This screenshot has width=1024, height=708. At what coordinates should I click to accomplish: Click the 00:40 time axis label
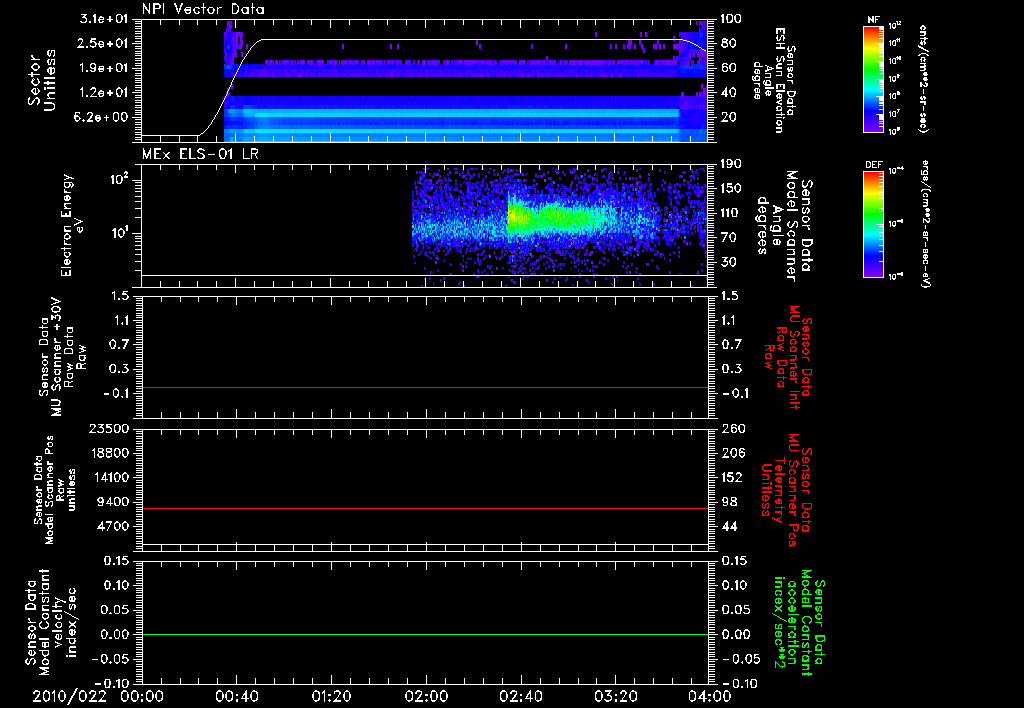pos(236,696)
